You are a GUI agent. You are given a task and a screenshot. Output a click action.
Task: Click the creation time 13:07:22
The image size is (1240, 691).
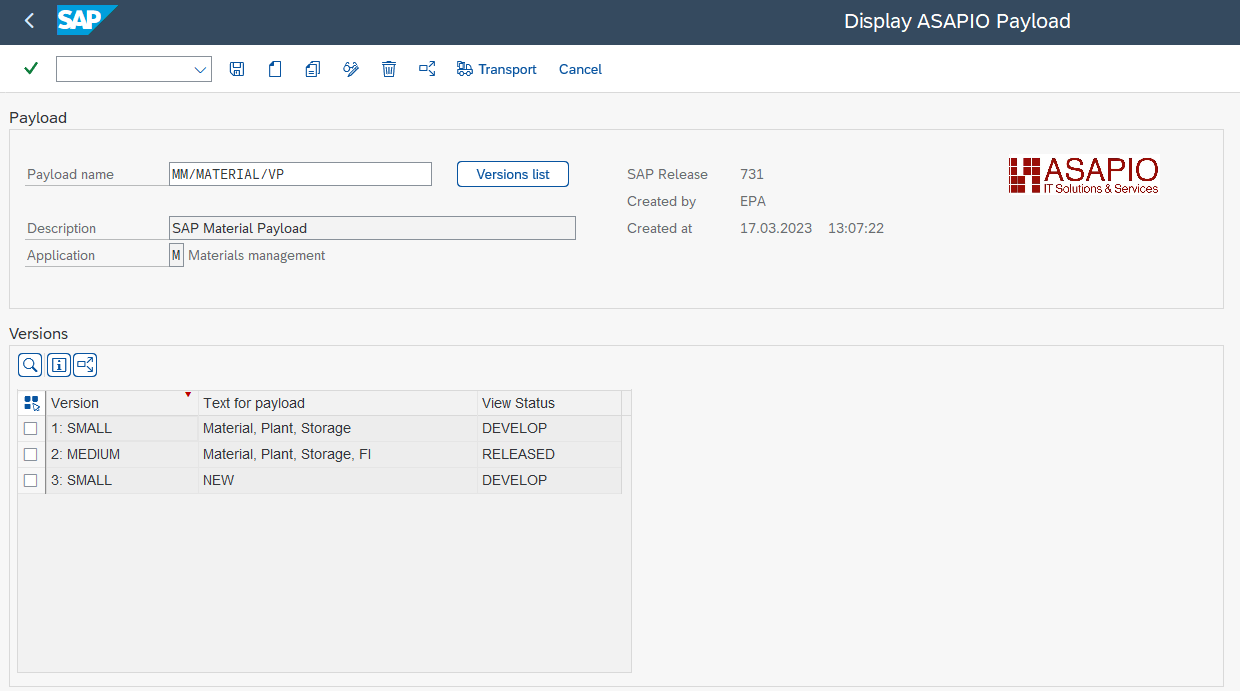[x=856, y=228]
